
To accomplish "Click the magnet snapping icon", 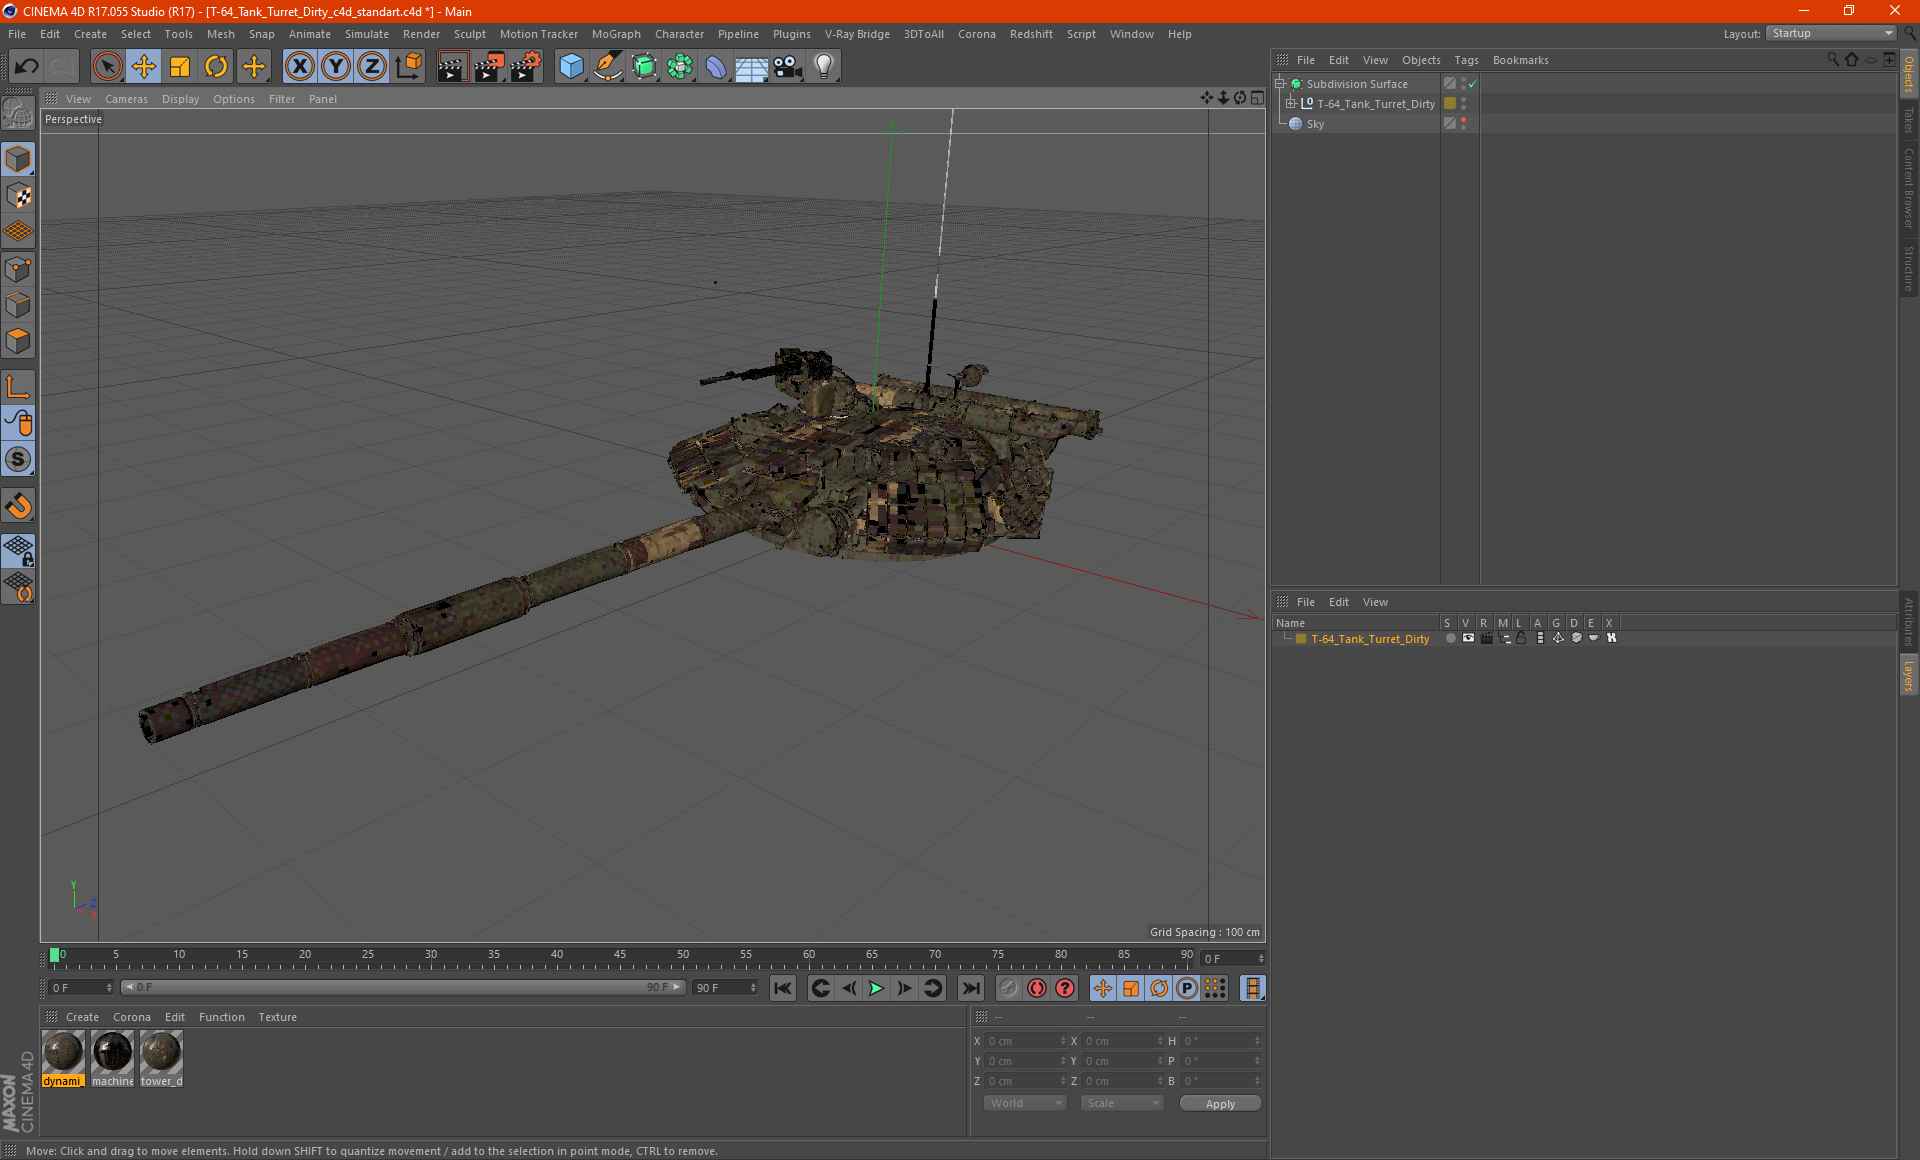I will (18, 506).
